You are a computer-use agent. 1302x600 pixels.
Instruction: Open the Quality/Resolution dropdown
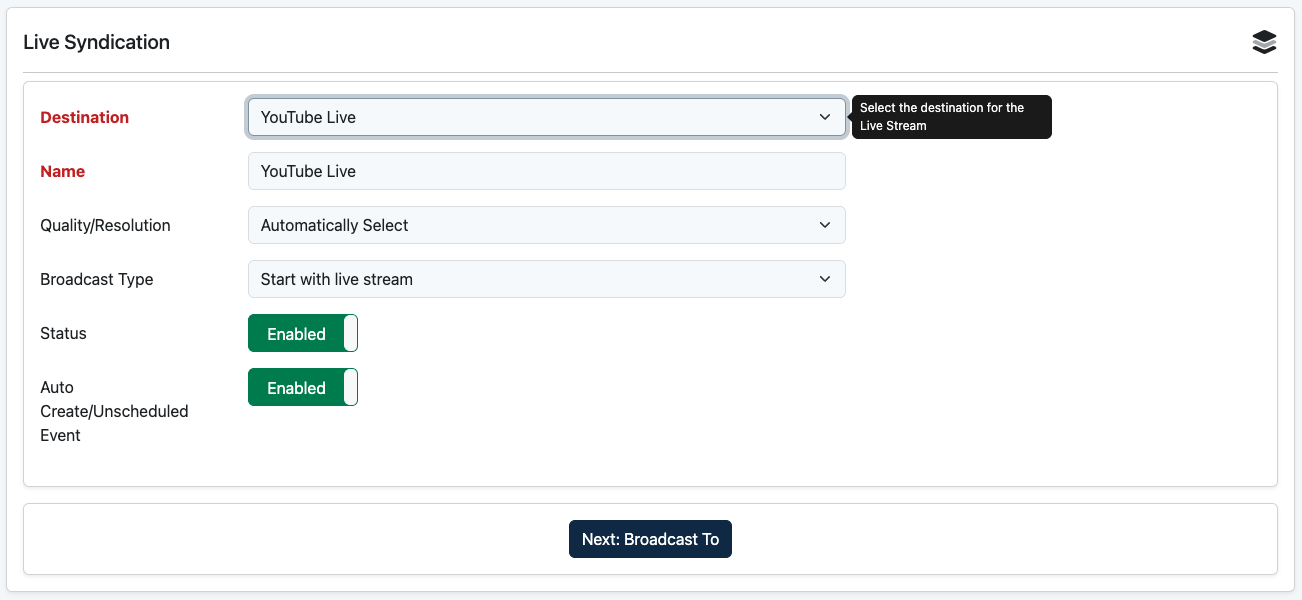point(546,225)
